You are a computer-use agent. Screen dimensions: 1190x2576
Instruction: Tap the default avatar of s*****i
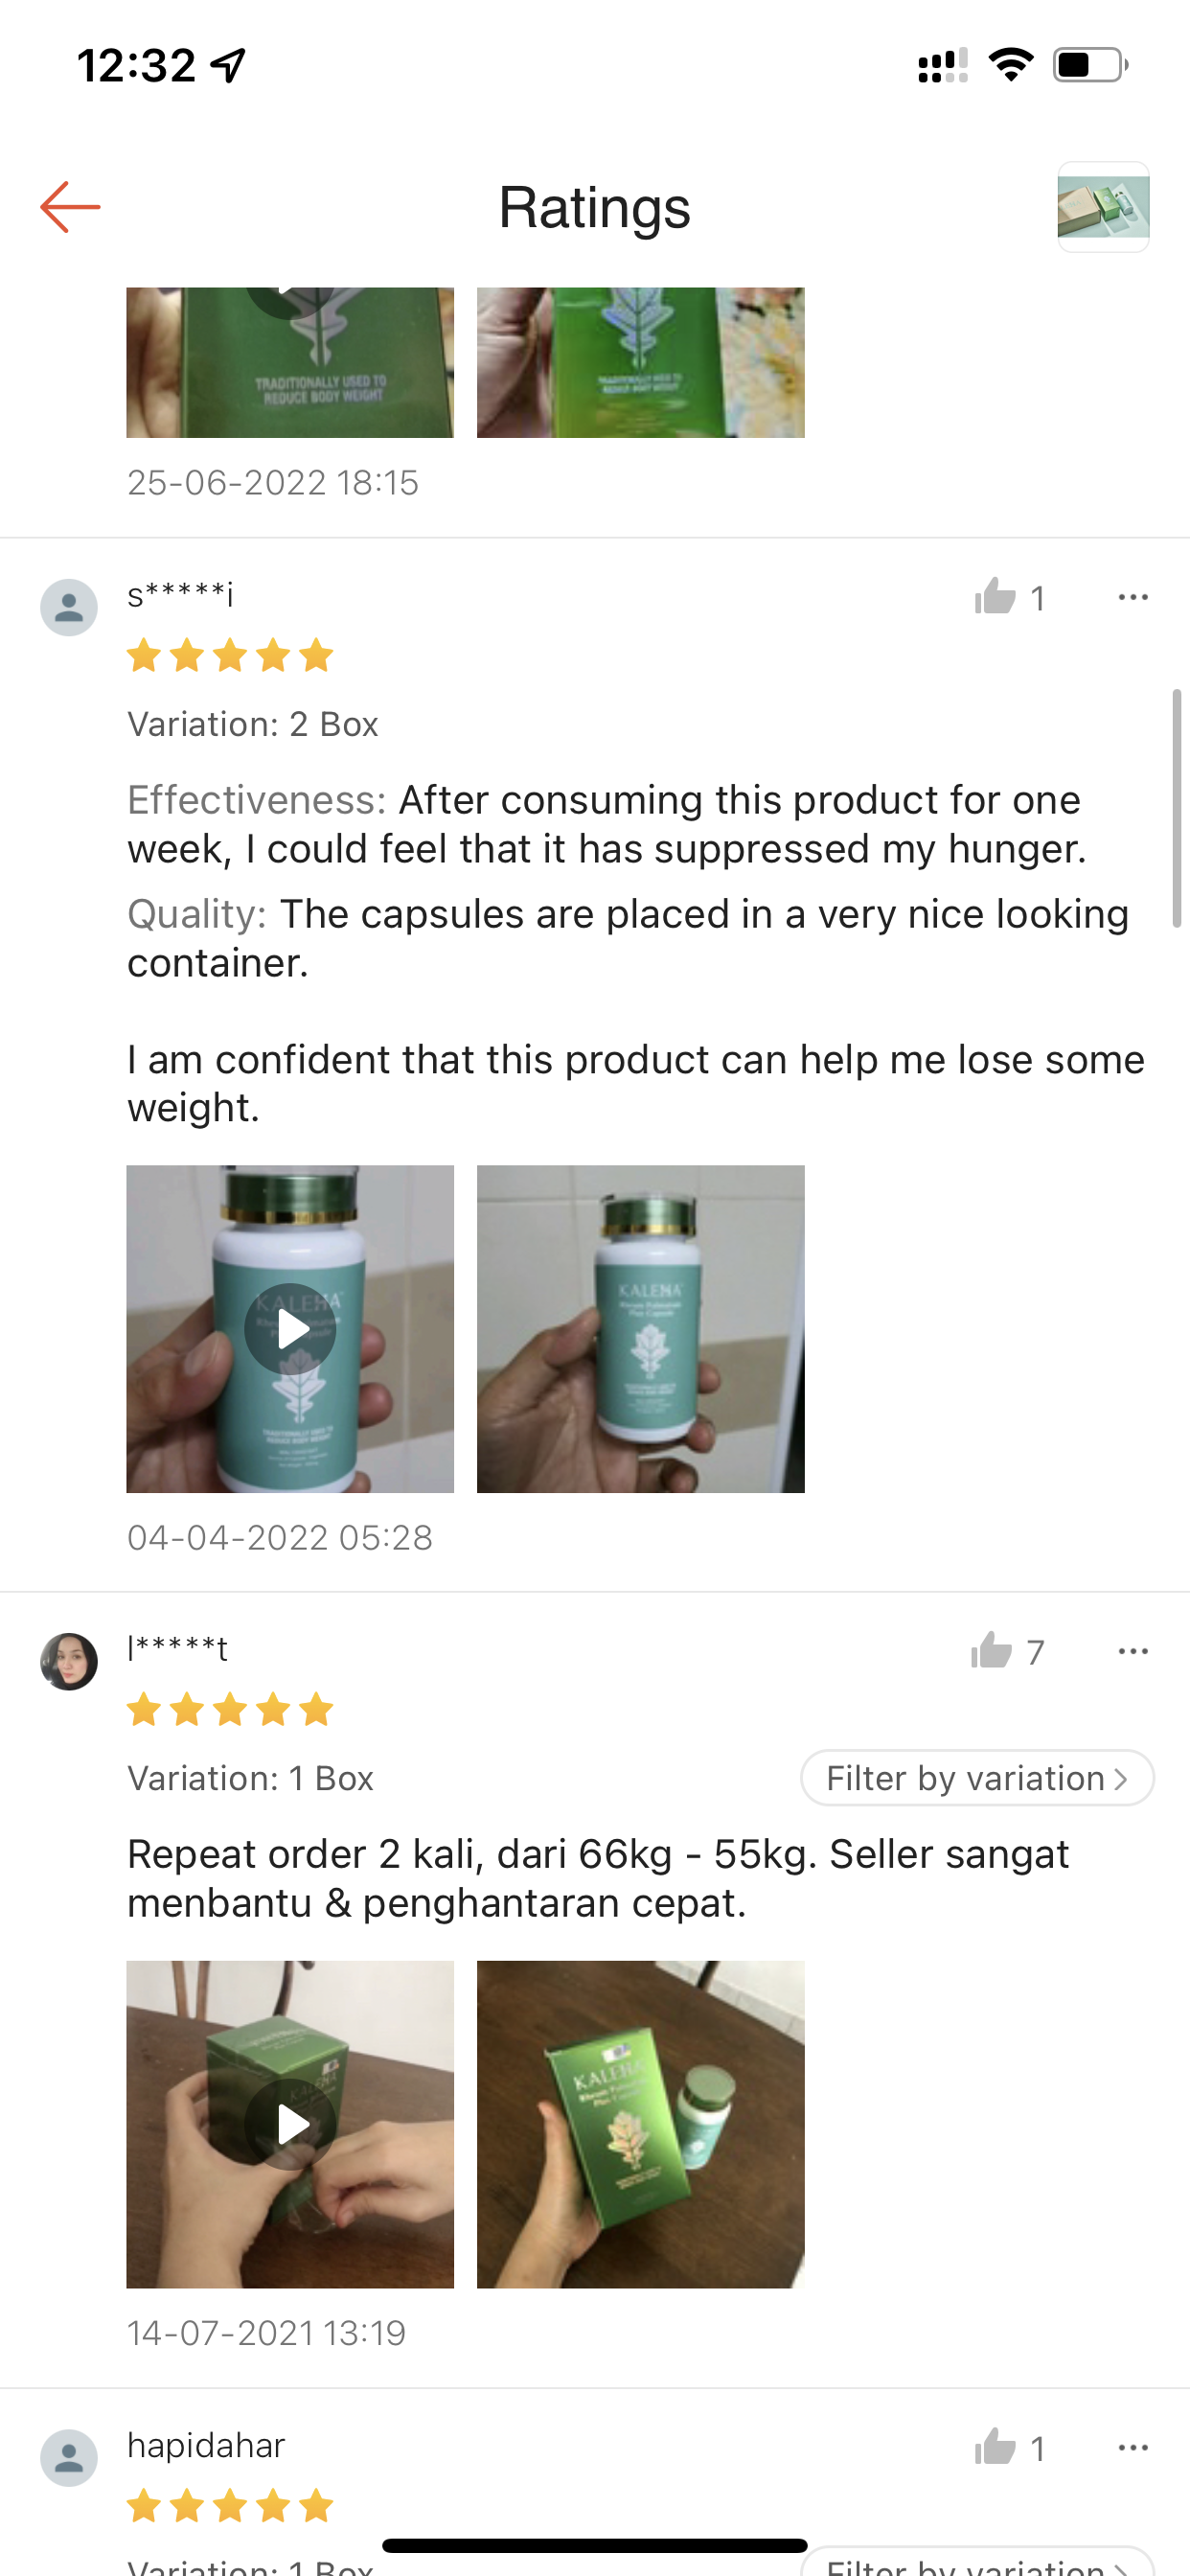click(x=69, y=607)
